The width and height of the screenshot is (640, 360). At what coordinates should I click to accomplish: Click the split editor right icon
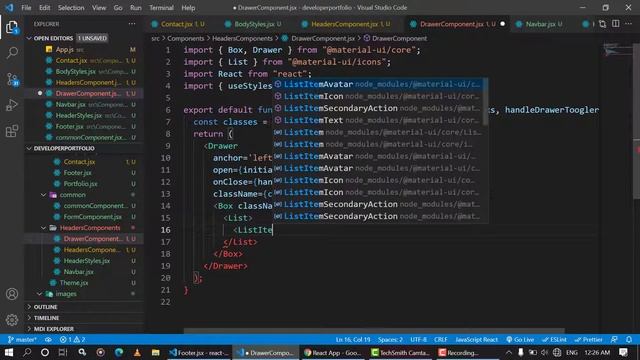click(616, 24)
